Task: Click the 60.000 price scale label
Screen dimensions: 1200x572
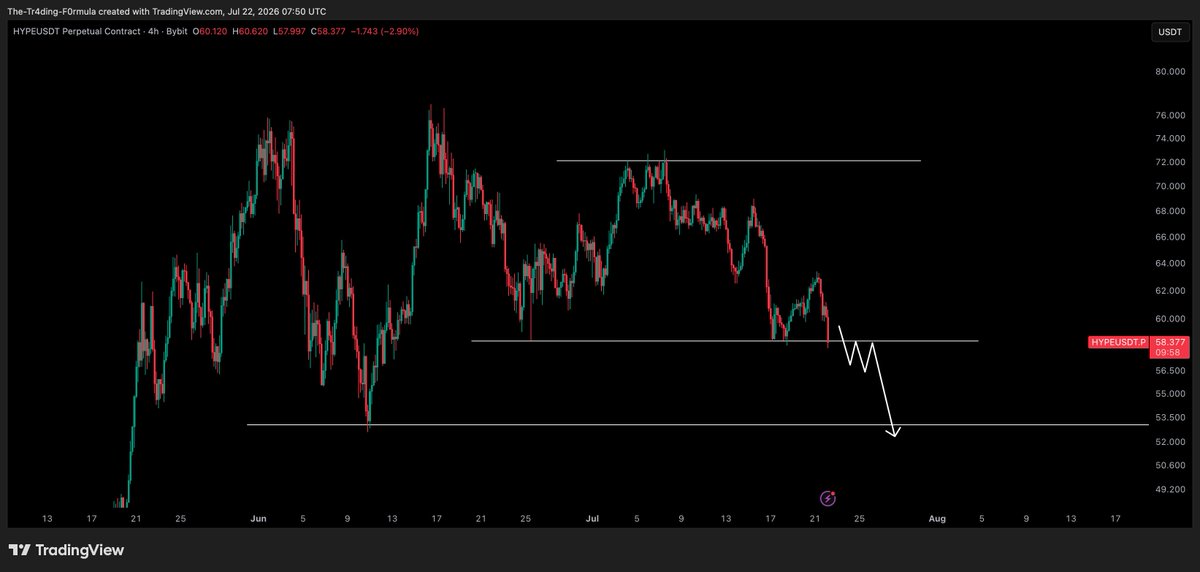Action: click(1168, 319)
